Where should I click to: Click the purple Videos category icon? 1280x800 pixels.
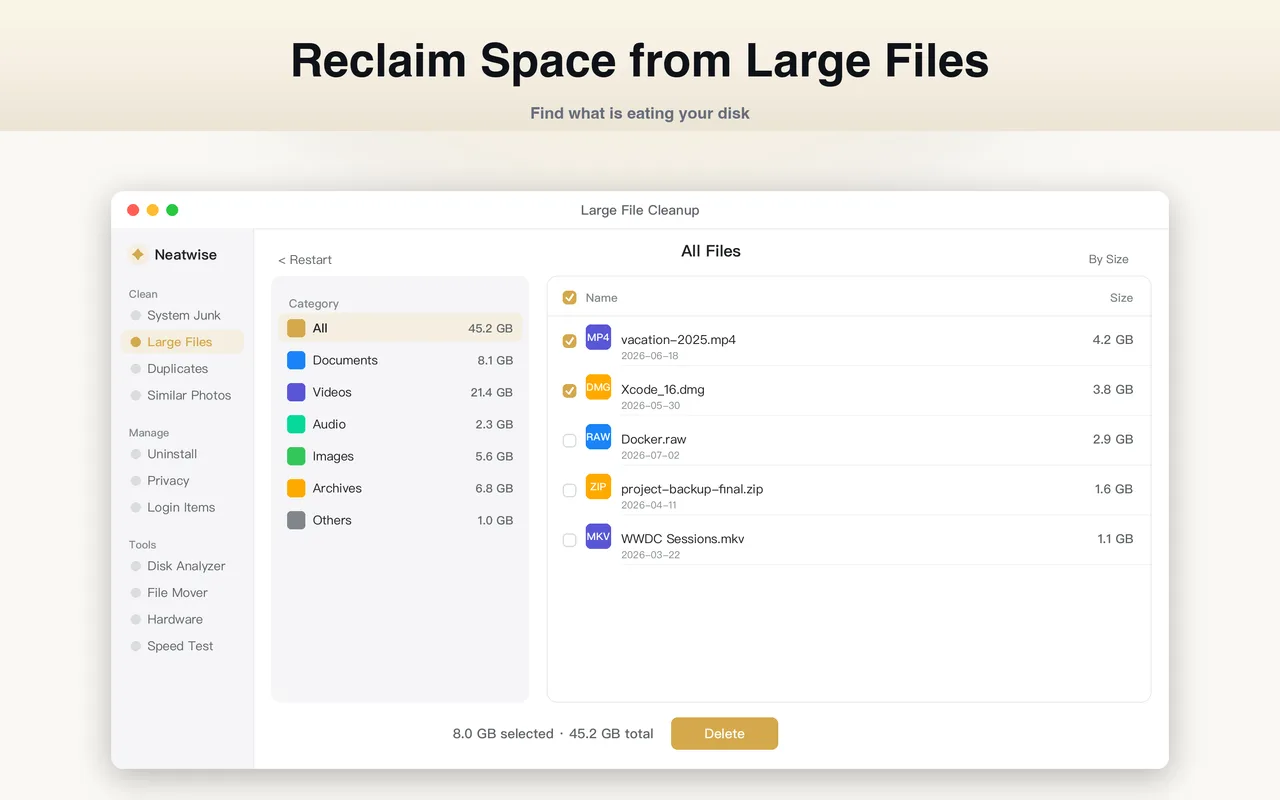[296, 392]
